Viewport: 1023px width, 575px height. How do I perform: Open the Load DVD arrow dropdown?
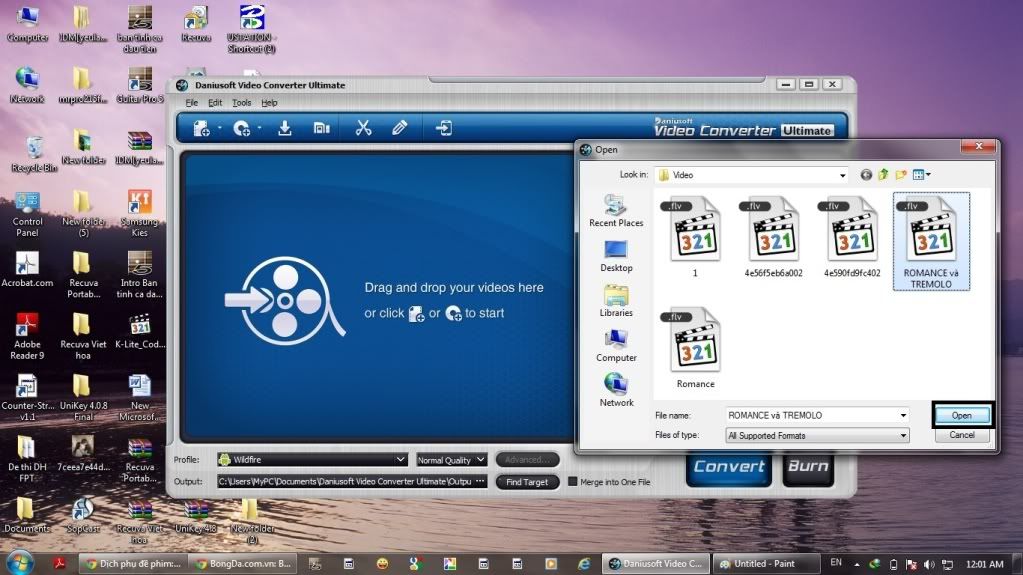click(x=259, y=128)
